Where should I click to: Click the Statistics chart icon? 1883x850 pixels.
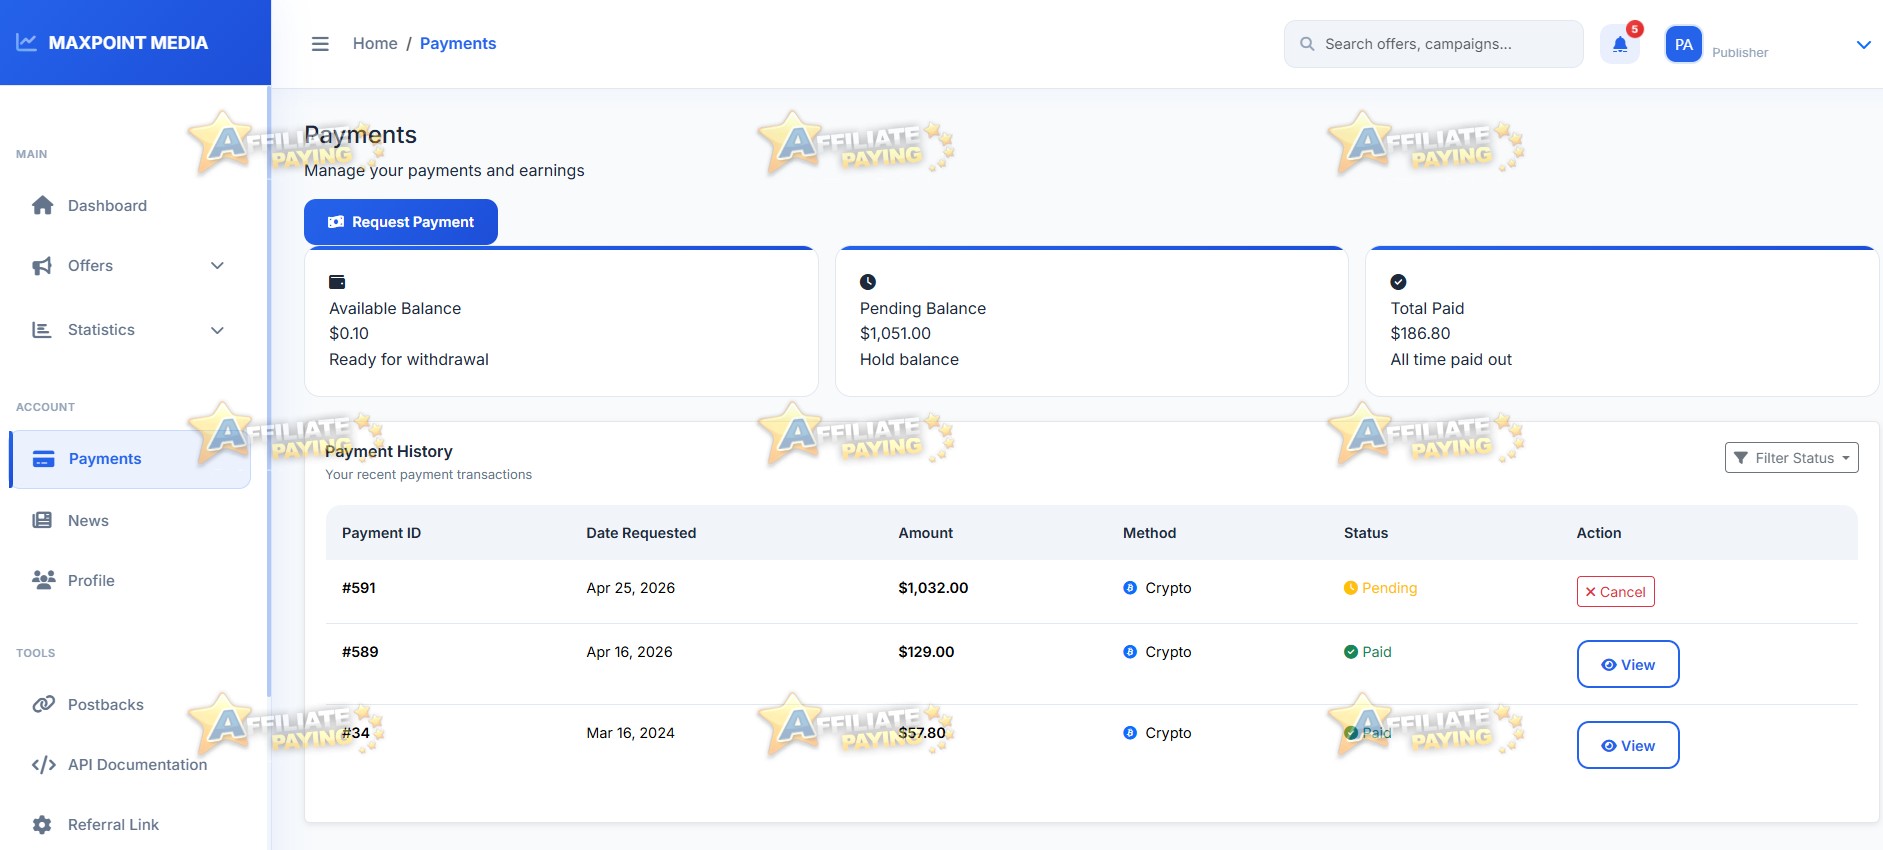[x=42, y=330]
